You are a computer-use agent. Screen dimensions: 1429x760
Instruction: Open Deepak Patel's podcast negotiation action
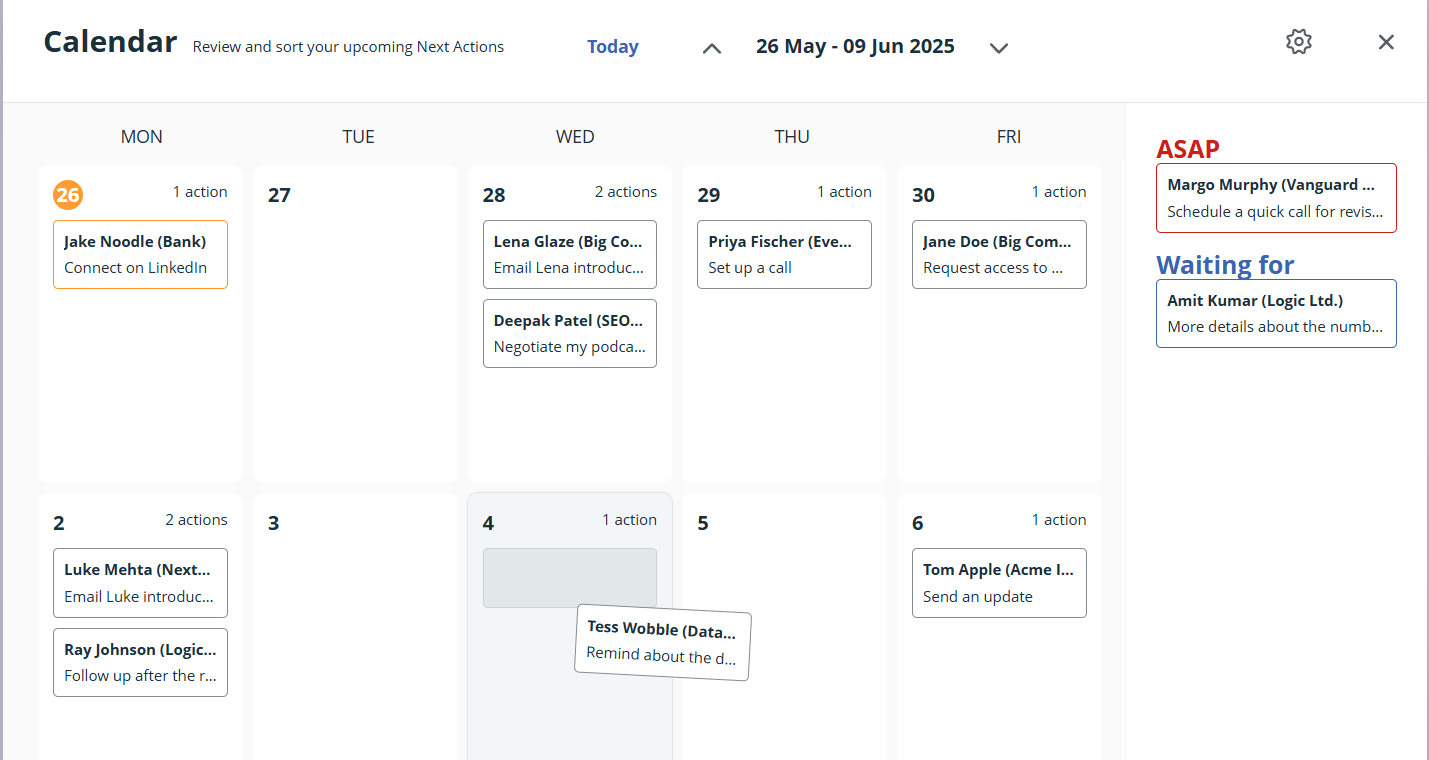point(569,333)
